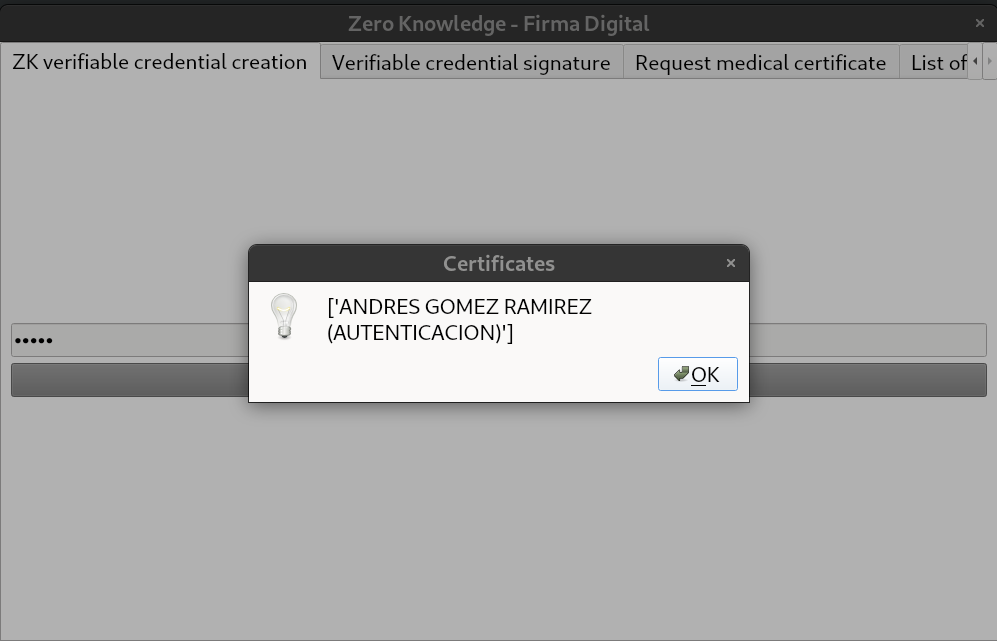Focus the masked password input field
This screenshot has width=997, height=641.
click(498, 340)
